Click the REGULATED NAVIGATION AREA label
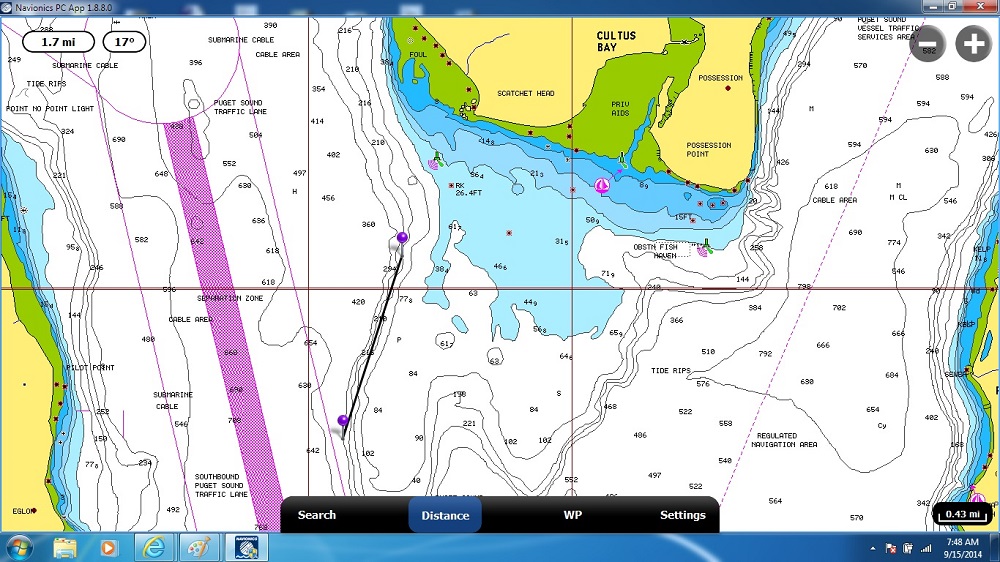 tap(784, 440)
